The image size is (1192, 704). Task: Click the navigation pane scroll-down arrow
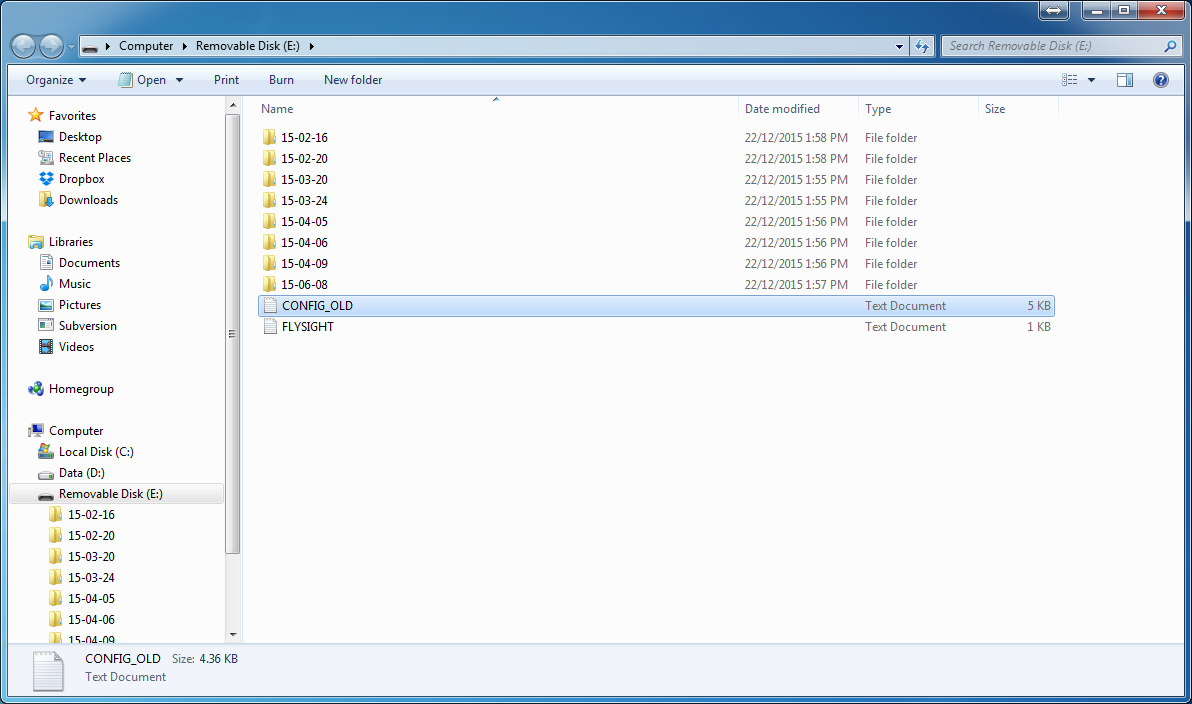click(233, 634)
